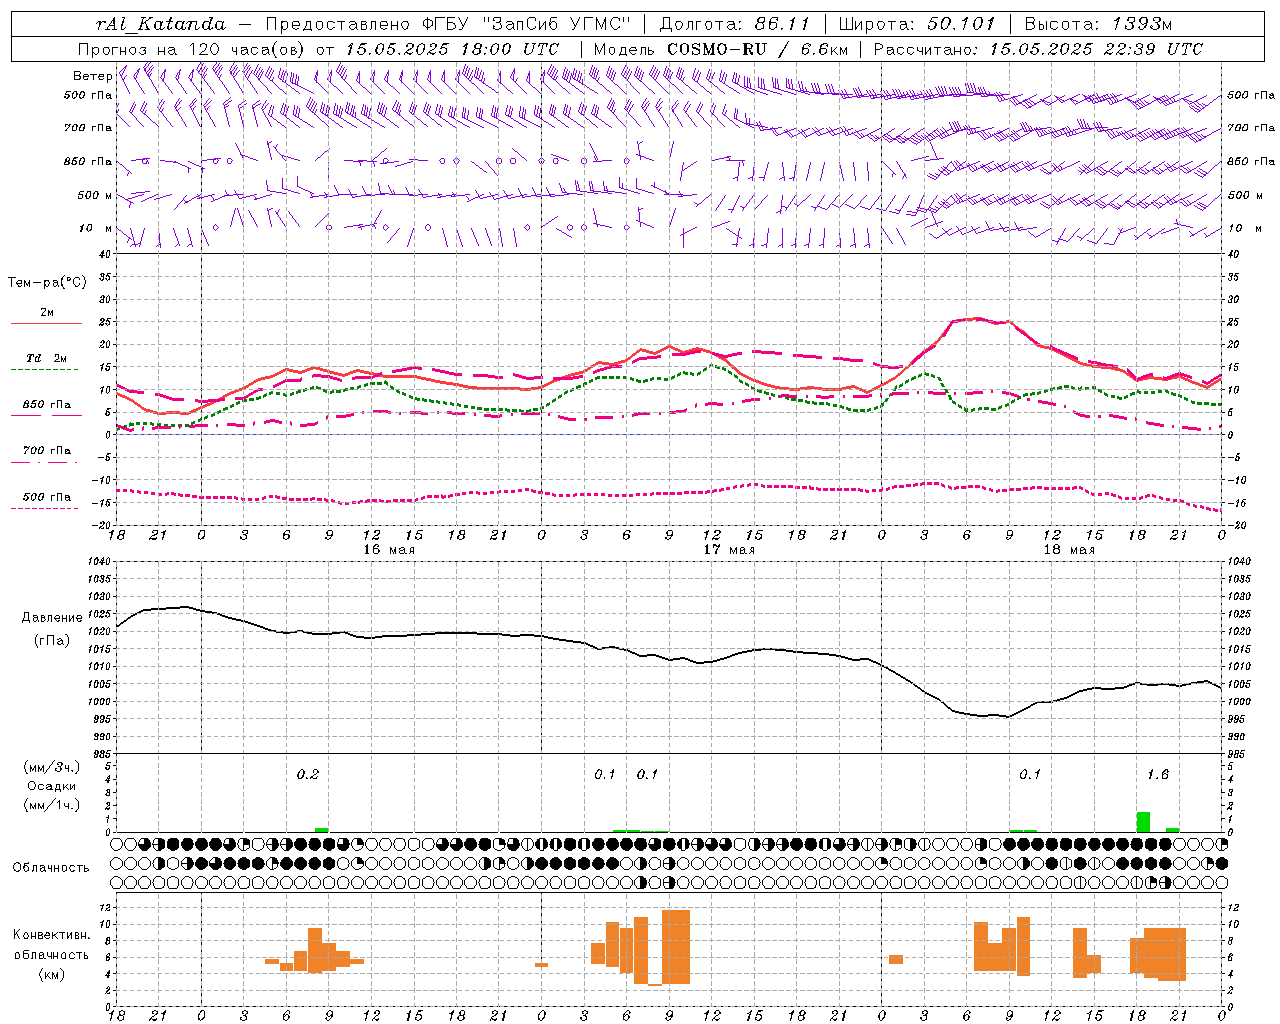
Task: Click the '850 гПа' temperature legend line
Action: point(46,415)
